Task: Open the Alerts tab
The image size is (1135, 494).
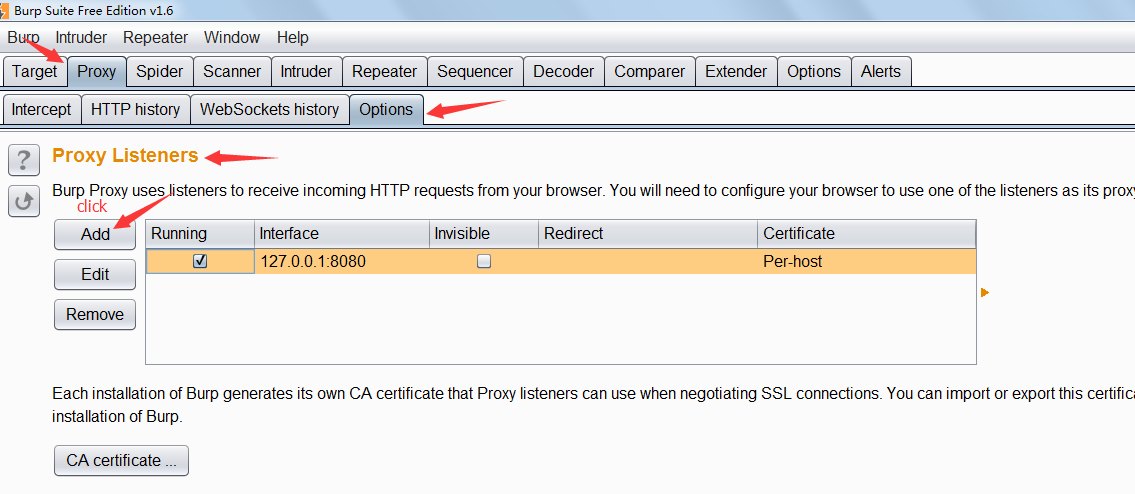Action: point(880,72)
